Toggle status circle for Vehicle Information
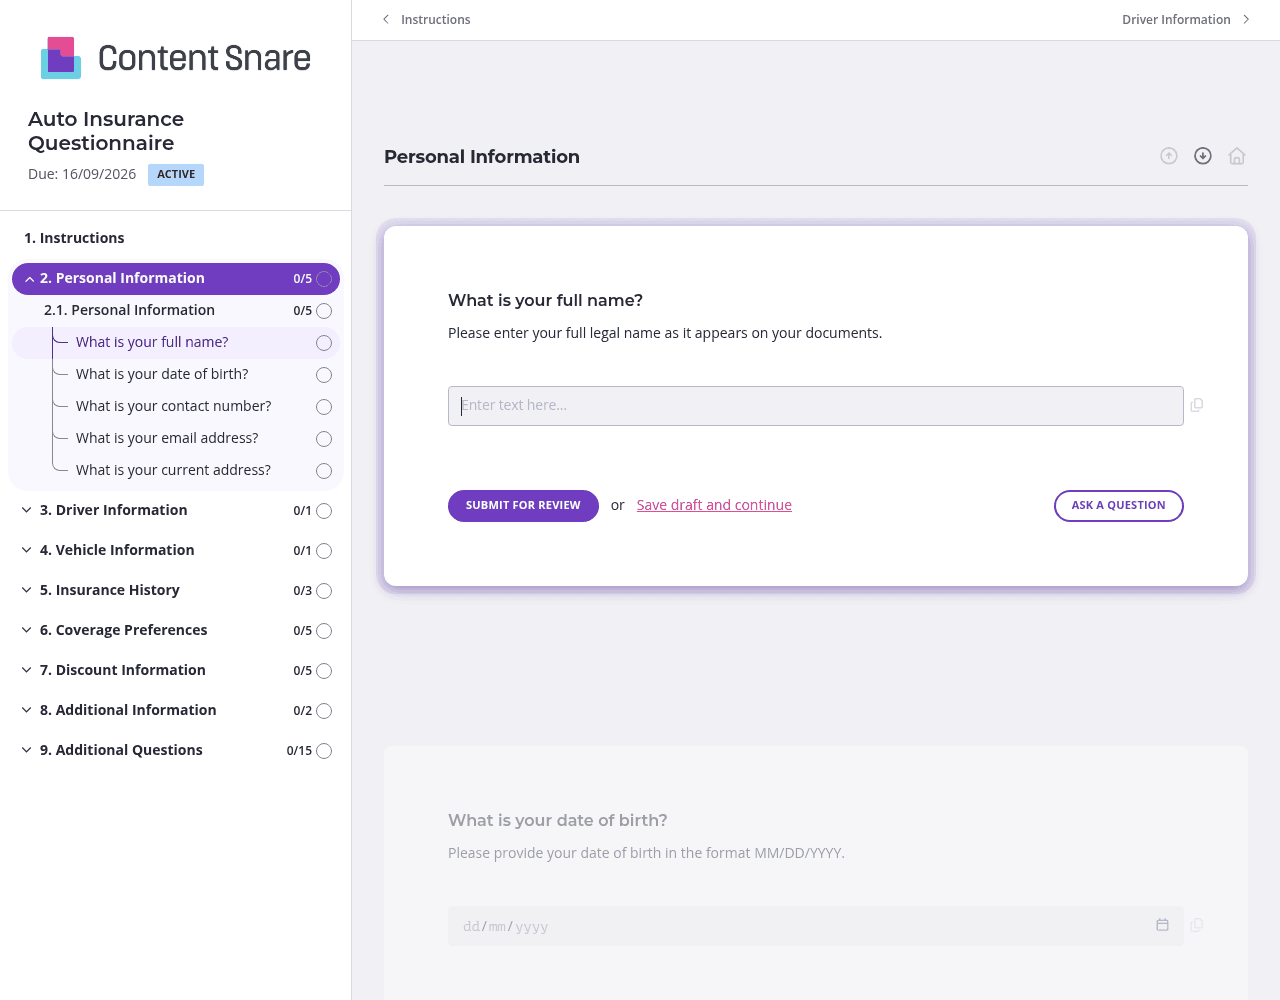The height and width of the screenshot is (1000, 1280). pyautogui.click(x=324, y=551)
